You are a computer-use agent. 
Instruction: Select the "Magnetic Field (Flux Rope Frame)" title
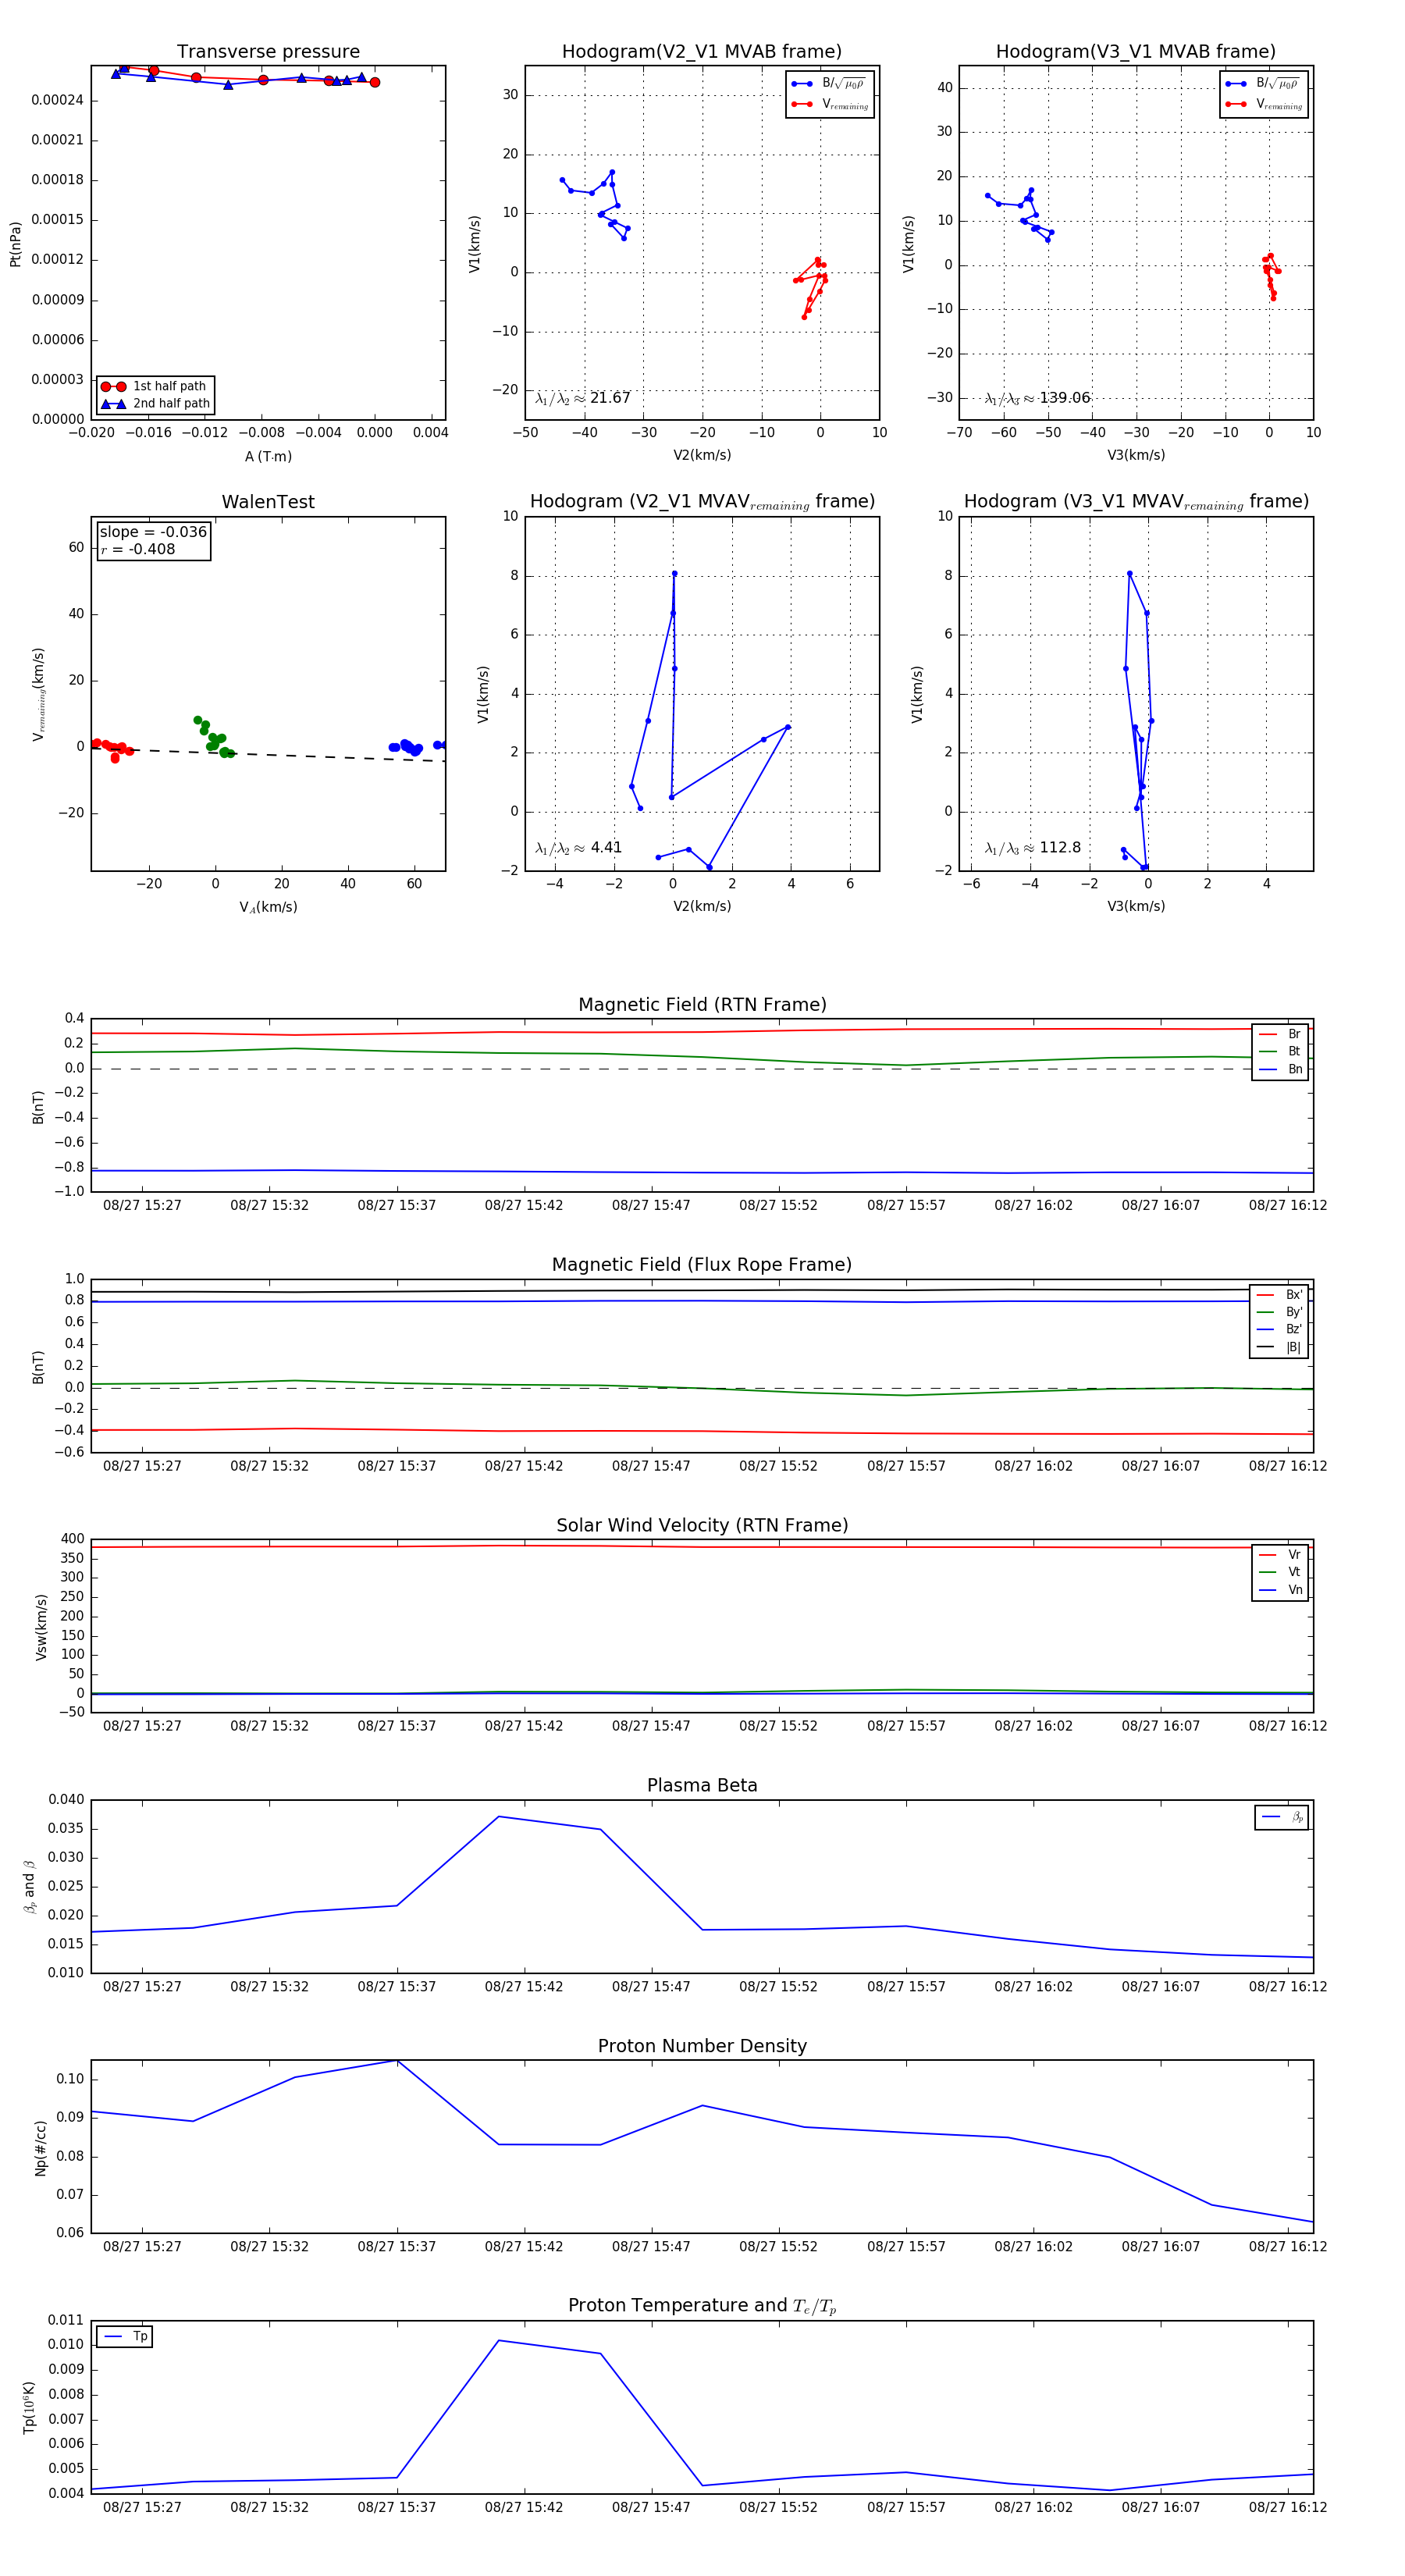pyautogui.click(x=702, y=1265)
